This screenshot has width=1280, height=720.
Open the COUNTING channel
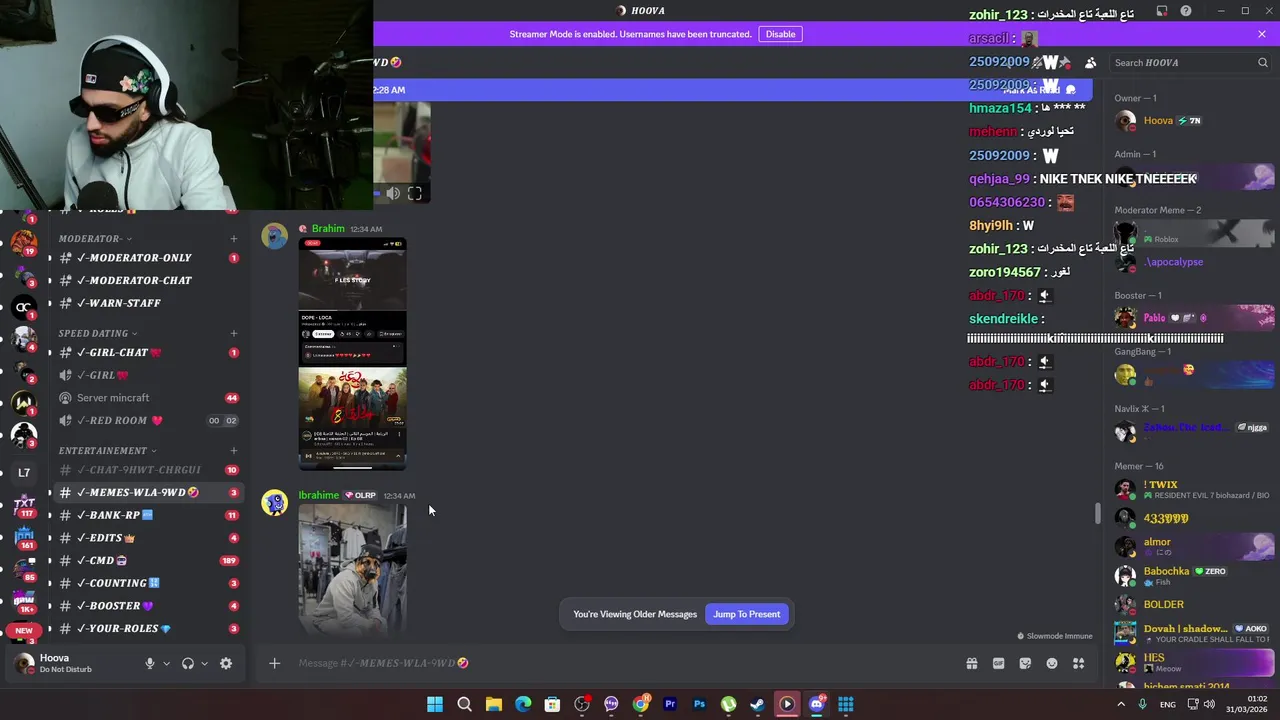click(x=148, y=583)
